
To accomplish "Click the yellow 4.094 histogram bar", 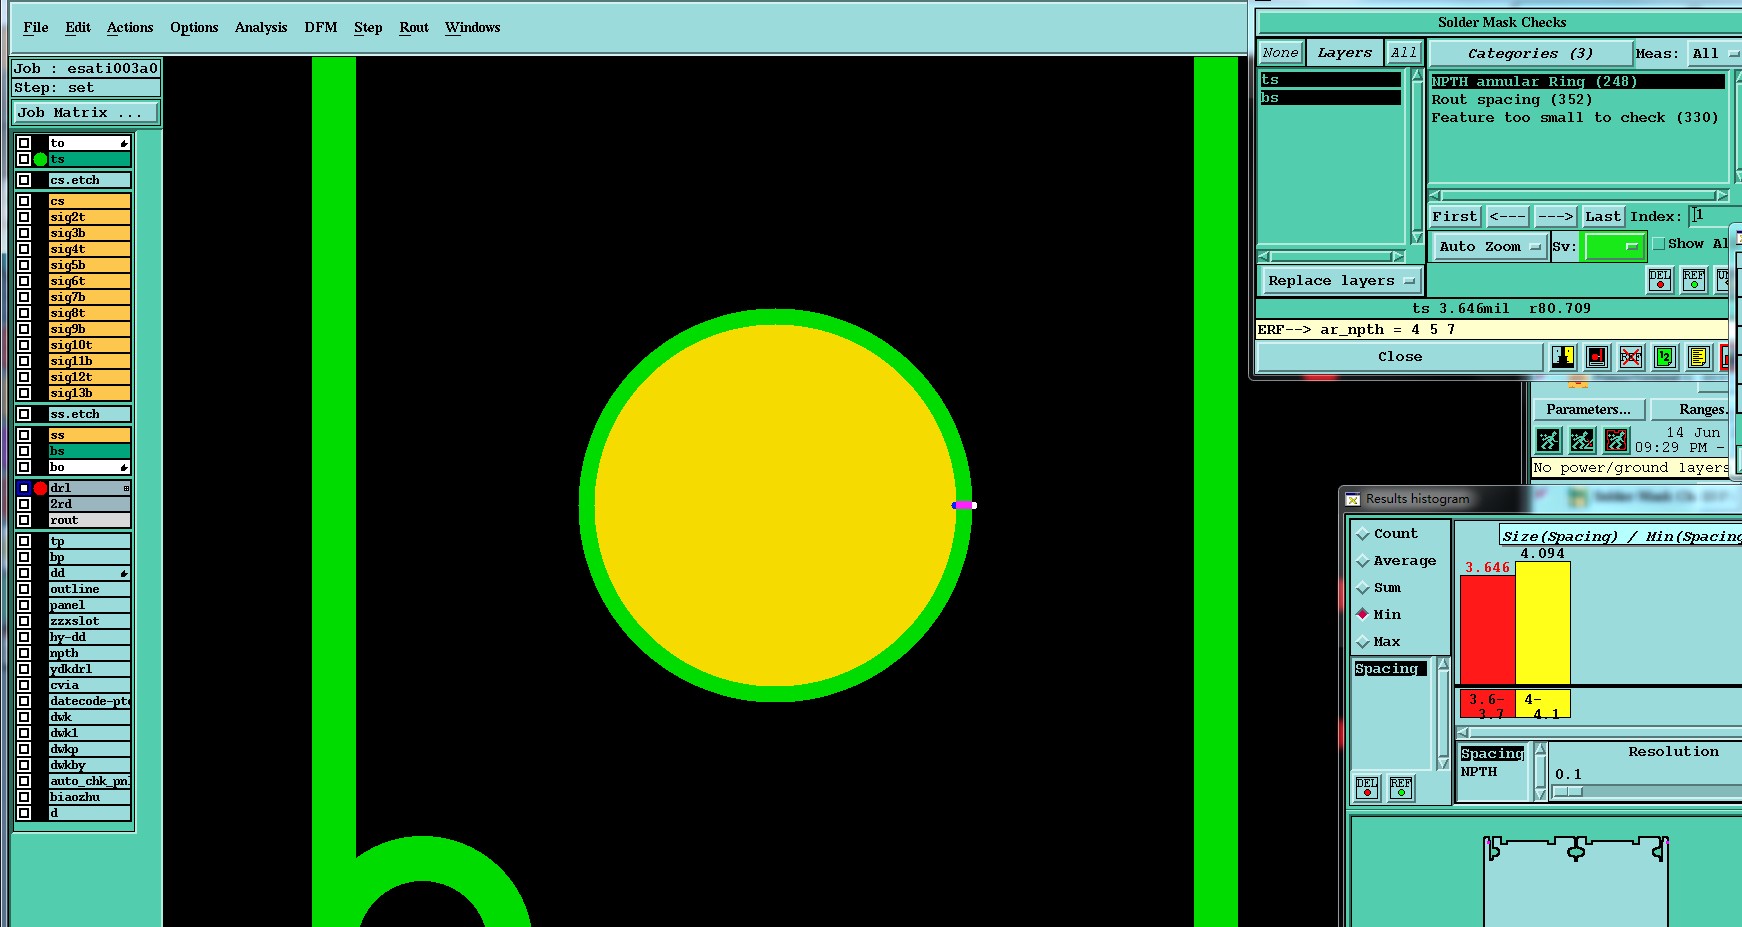I will (1543, 623).
